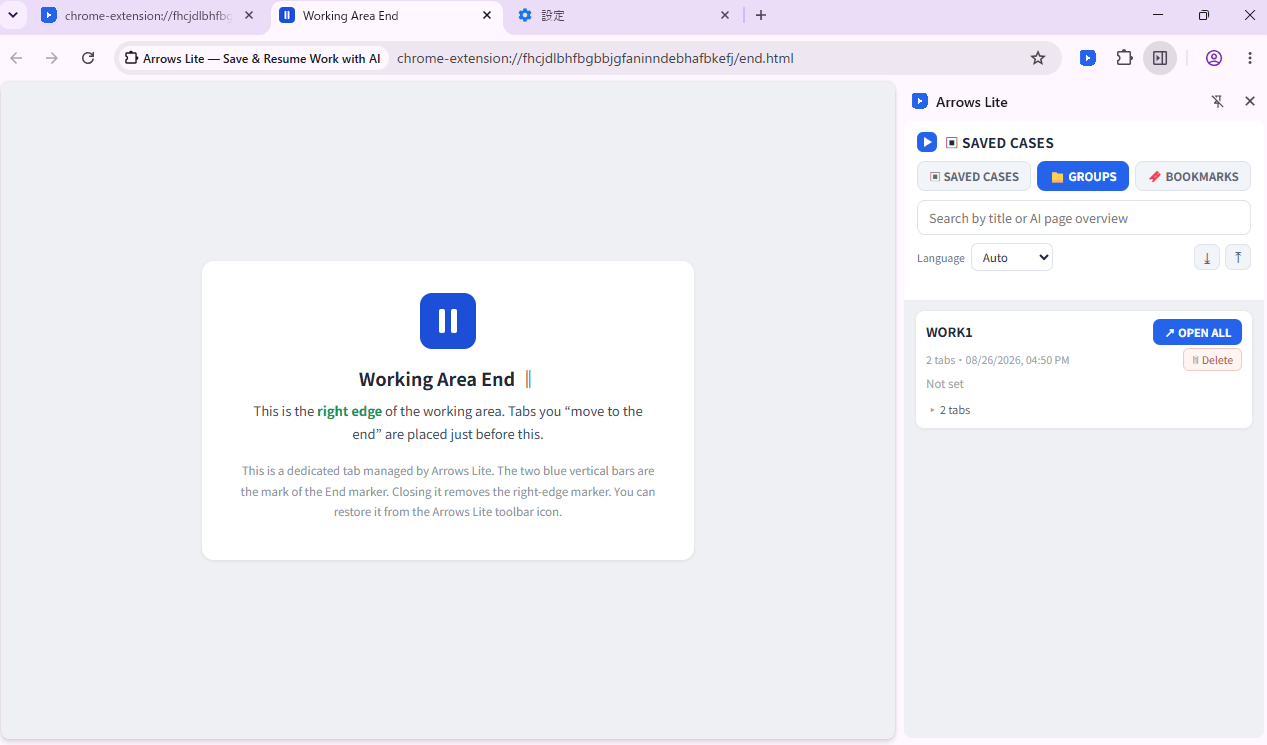Close the first chrome-extension:// tab
The height and width of the screenshot is (745, 1267).
[x=249, y=15]
